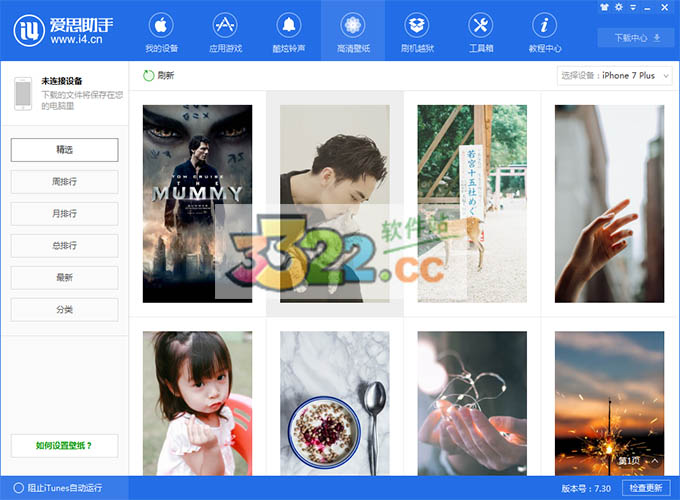The image size is (680, 500).
Task: Click the unconnected device phone icon
Action: [x=23, y=94]
